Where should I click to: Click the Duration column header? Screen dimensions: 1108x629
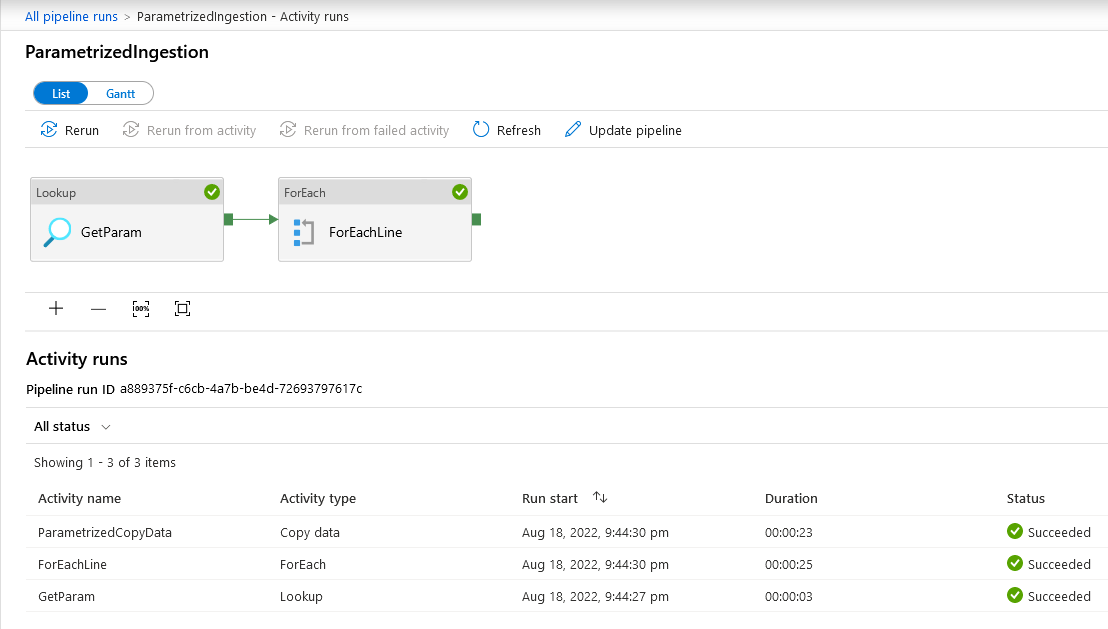791,498
